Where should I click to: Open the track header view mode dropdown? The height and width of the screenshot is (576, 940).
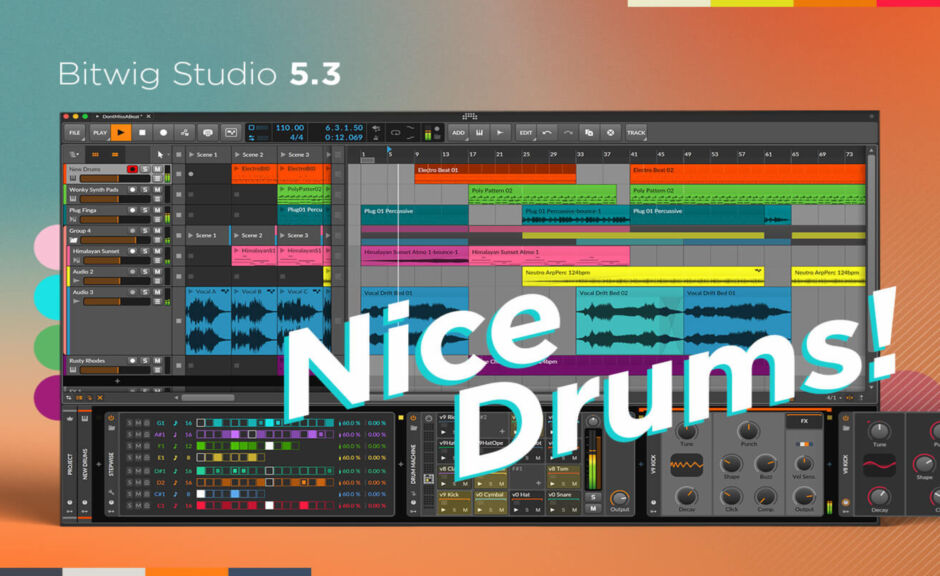pos(73,153)
